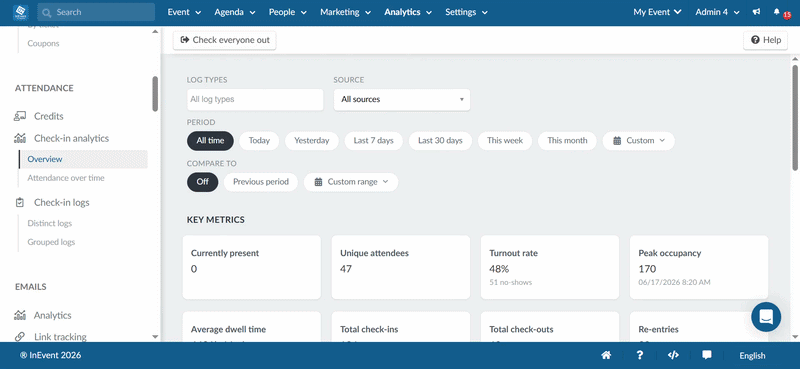Click the calendar icon on the Custom range chip
The height and width of the screenshot is (369, 800).
(318, 182)
